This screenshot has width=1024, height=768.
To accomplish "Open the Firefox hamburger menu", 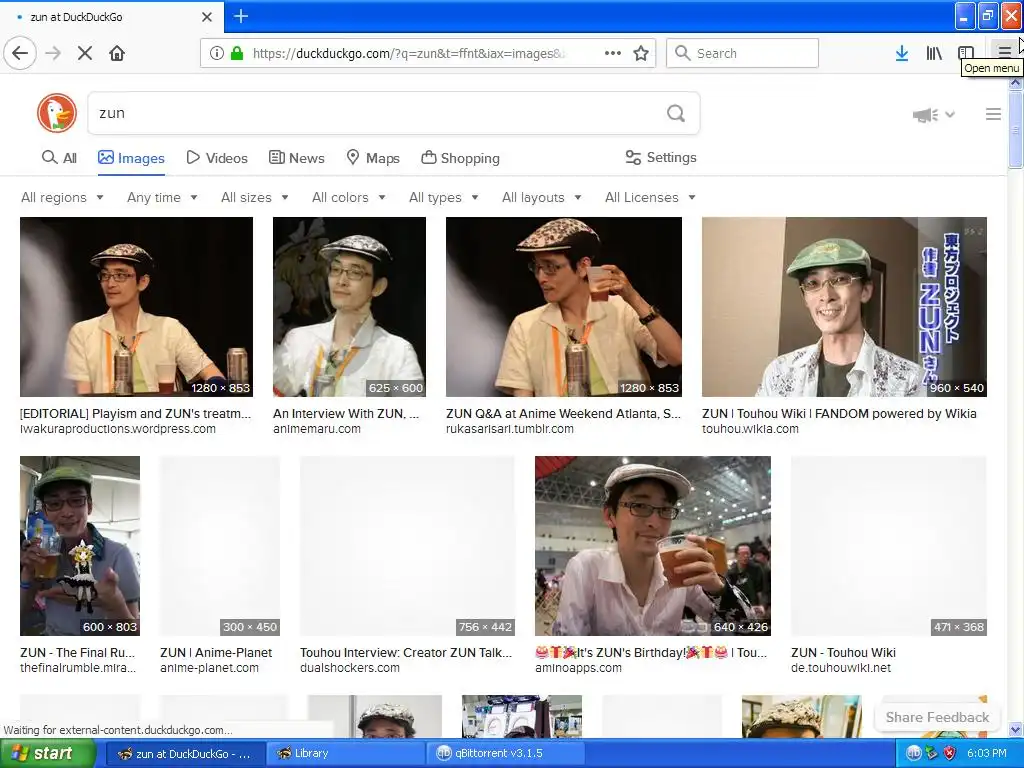I will [x=1004, y=53].
